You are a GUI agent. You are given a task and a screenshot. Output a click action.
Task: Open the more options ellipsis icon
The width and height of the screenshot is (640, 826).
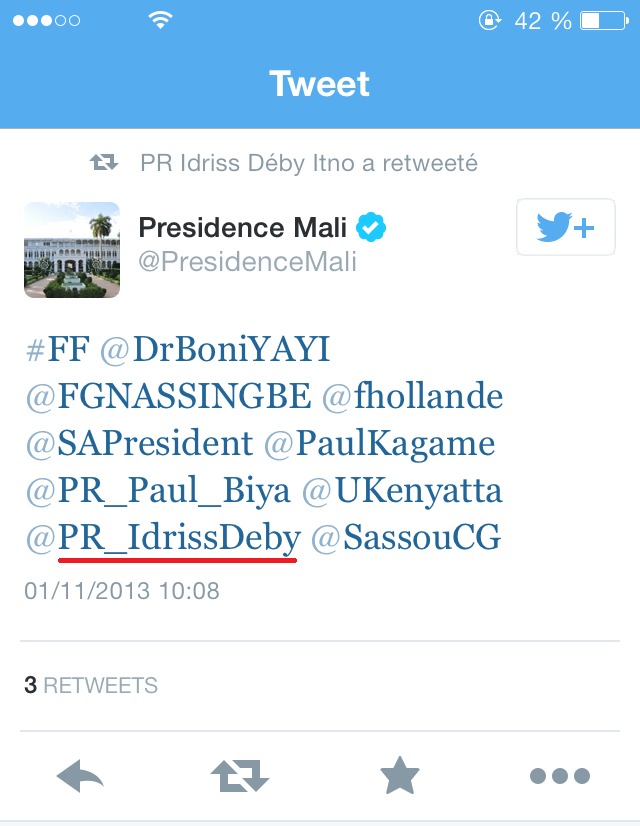559,775
